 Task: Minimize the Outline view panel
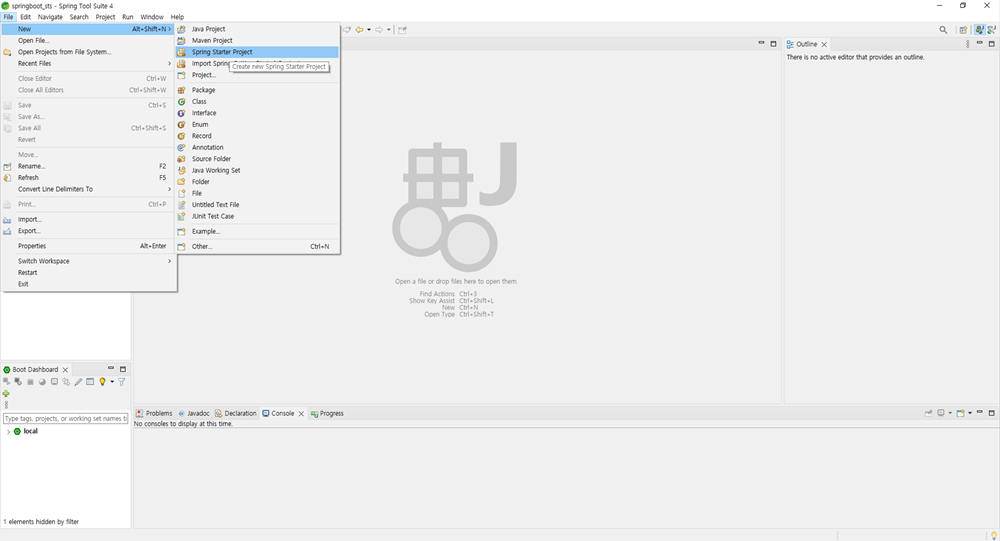[980, 43]
